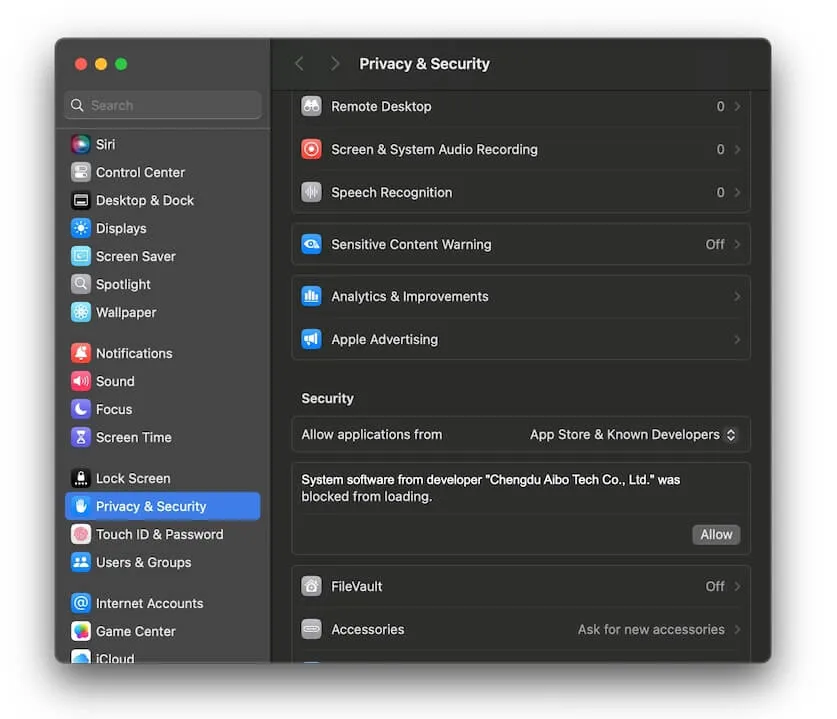This screenshot has width=837, height=719.
Task: Expand Sensitive Content Warning chevron
Action: 737,244
